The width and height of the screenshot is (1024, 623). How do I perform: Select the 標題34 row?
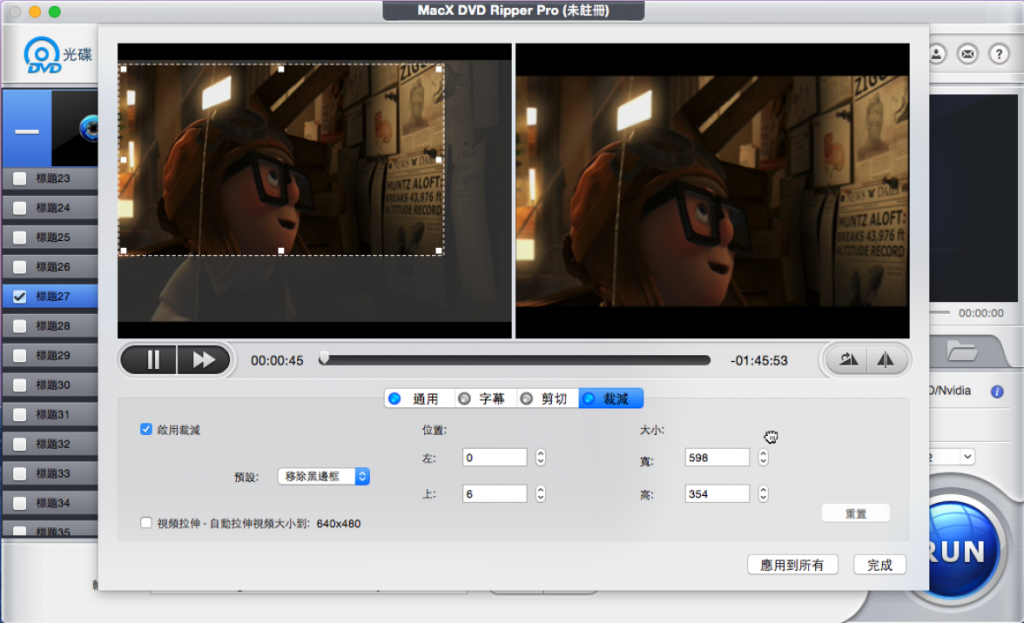[x=50, y=503]
